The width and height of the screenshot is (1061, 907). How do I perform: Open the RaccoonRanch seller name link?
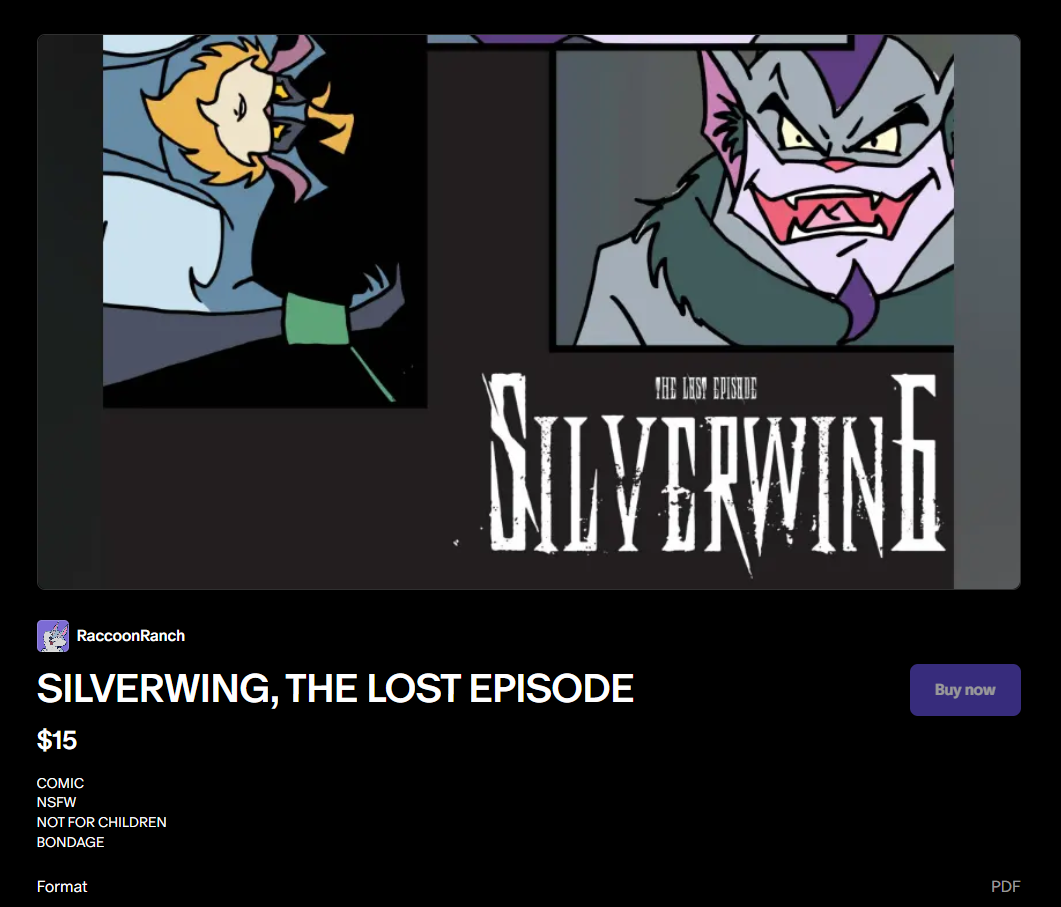(x=131, y=636)
